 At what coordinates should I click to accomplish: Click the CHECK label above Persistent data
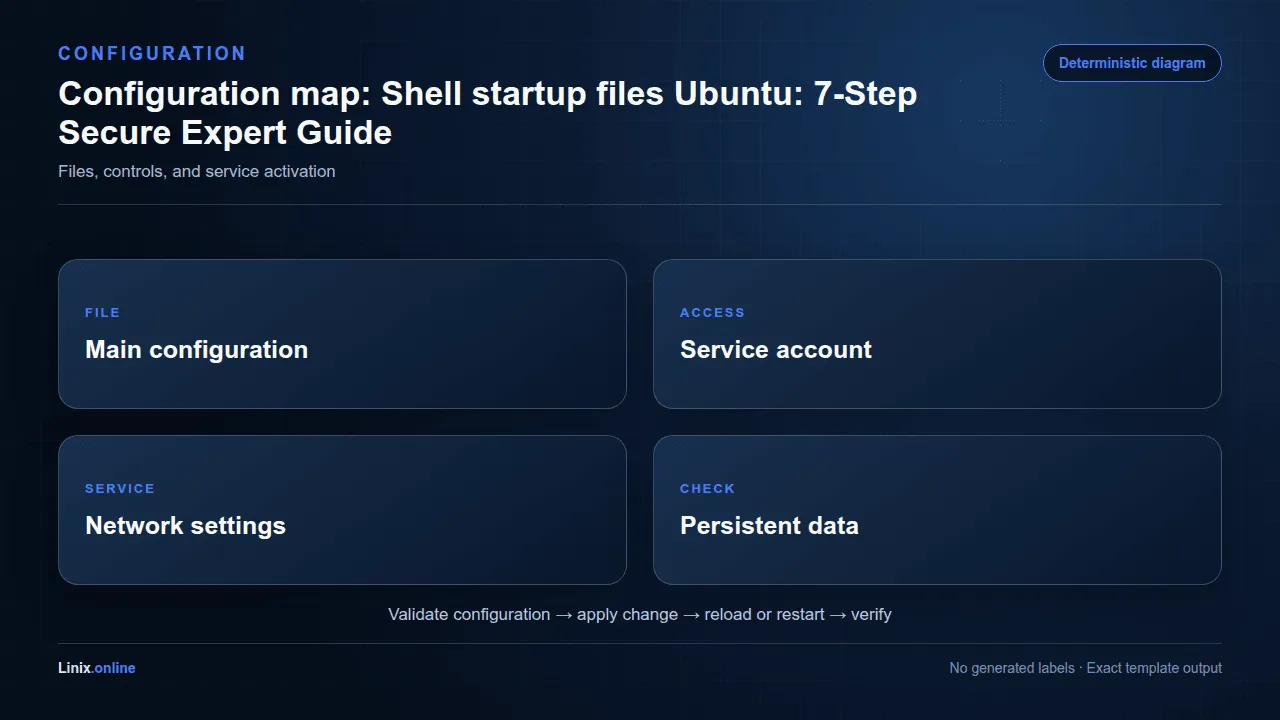707,489
